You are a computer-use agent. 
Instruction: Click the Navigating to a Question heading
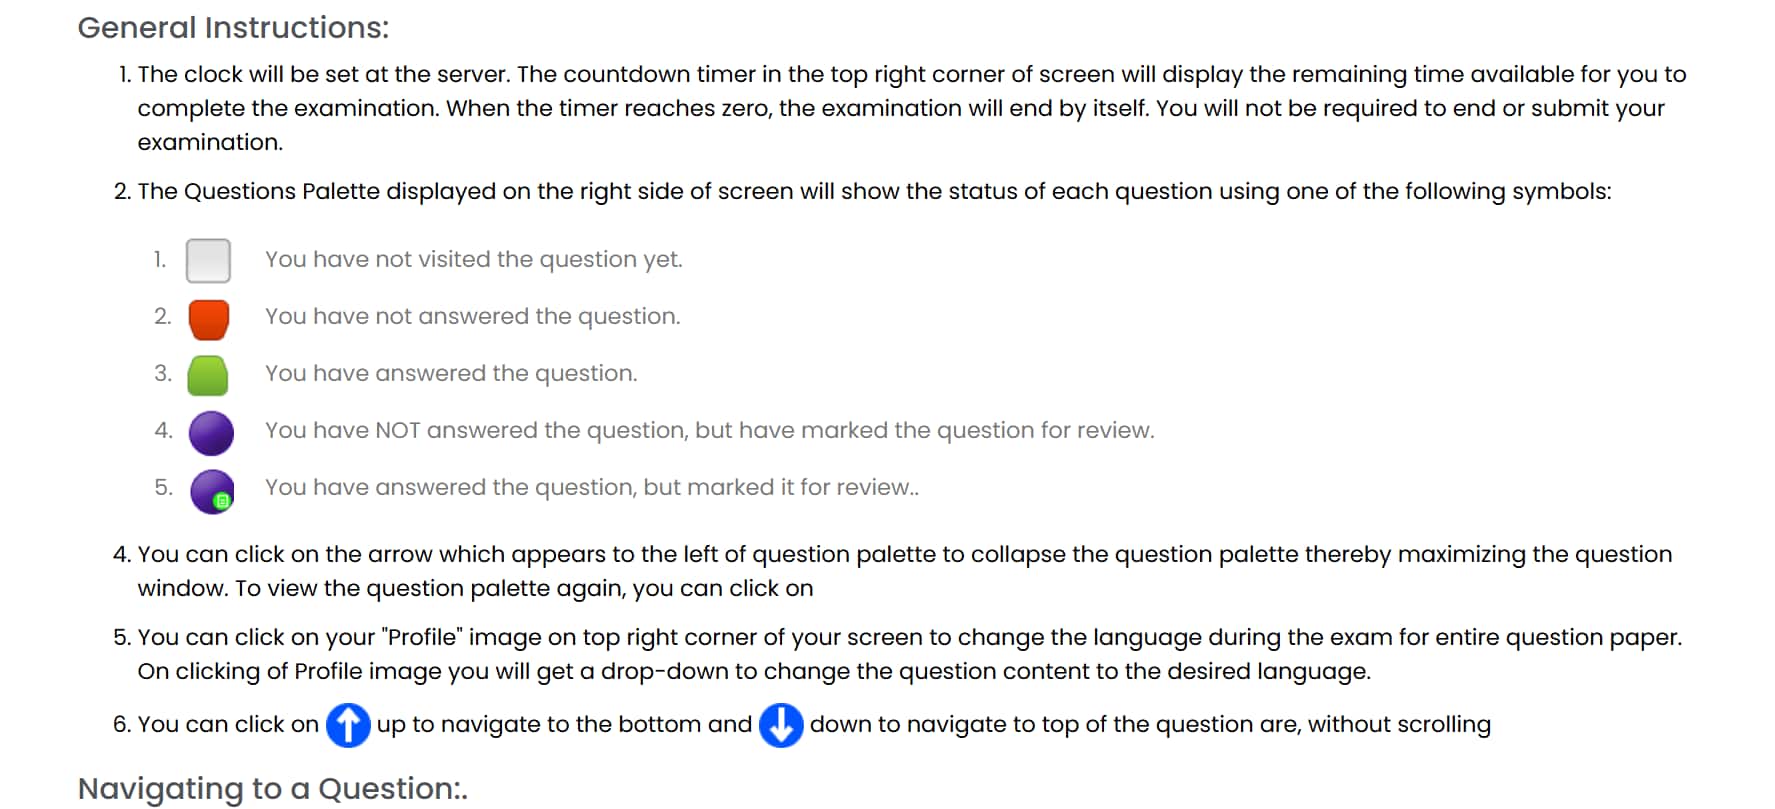coord(272,788)
